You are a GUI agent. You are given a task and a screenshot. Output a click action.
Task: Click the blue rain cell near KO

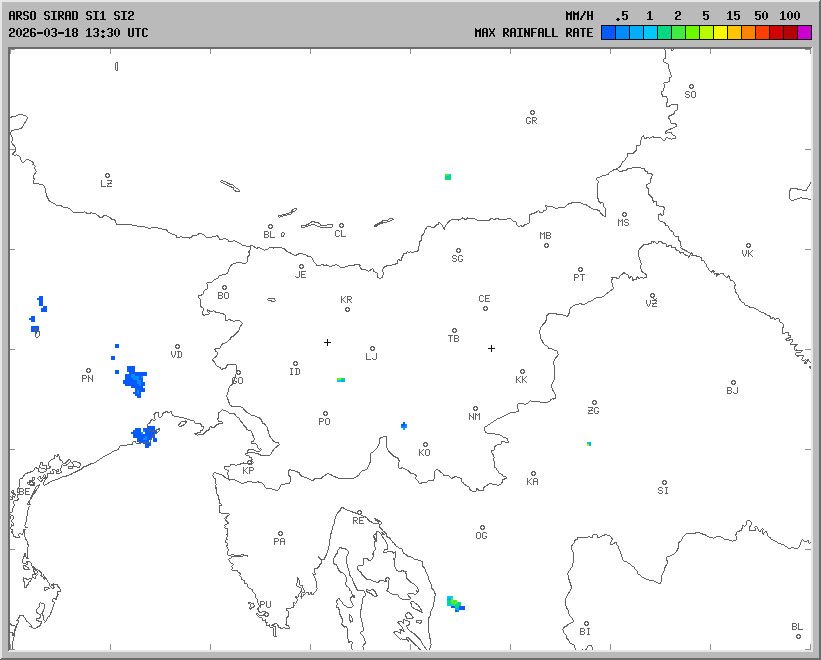404,426
